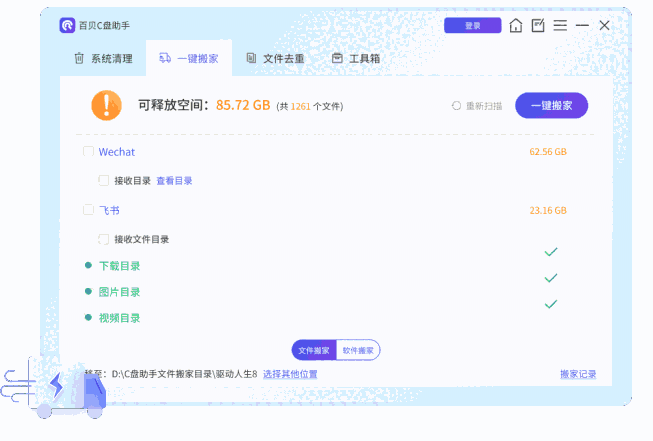
Task: Switch to the 系统清理 tab
Action: pyautogui.click(x=103, y=58)
